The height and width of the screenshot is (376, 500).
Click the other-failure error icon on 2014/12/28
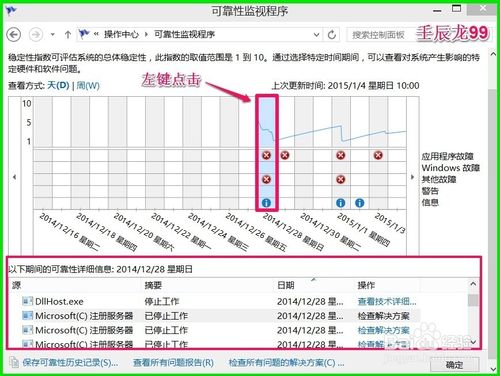pos(266,179)
